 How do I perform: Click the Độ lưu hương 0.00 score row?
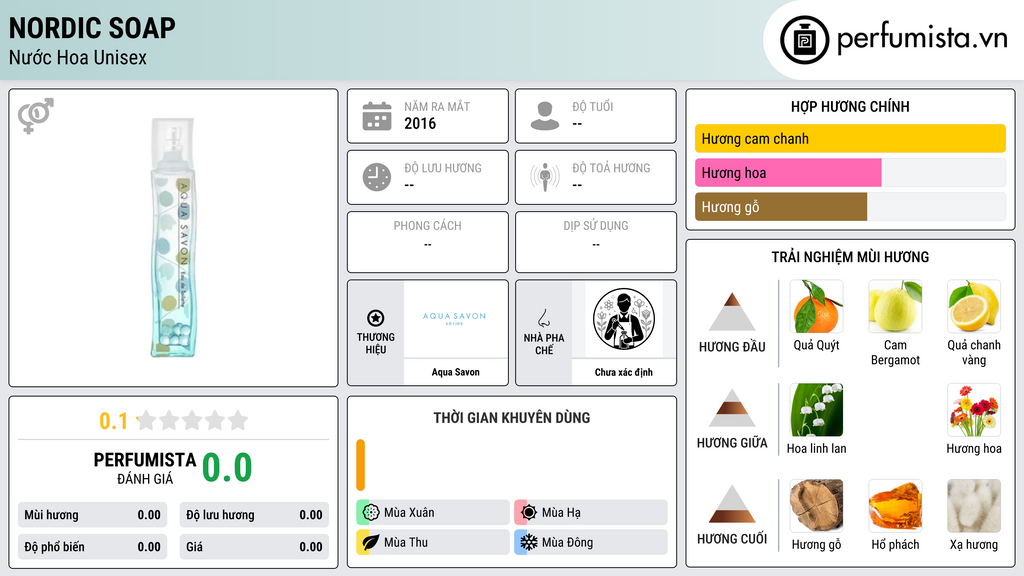[254, 515]
